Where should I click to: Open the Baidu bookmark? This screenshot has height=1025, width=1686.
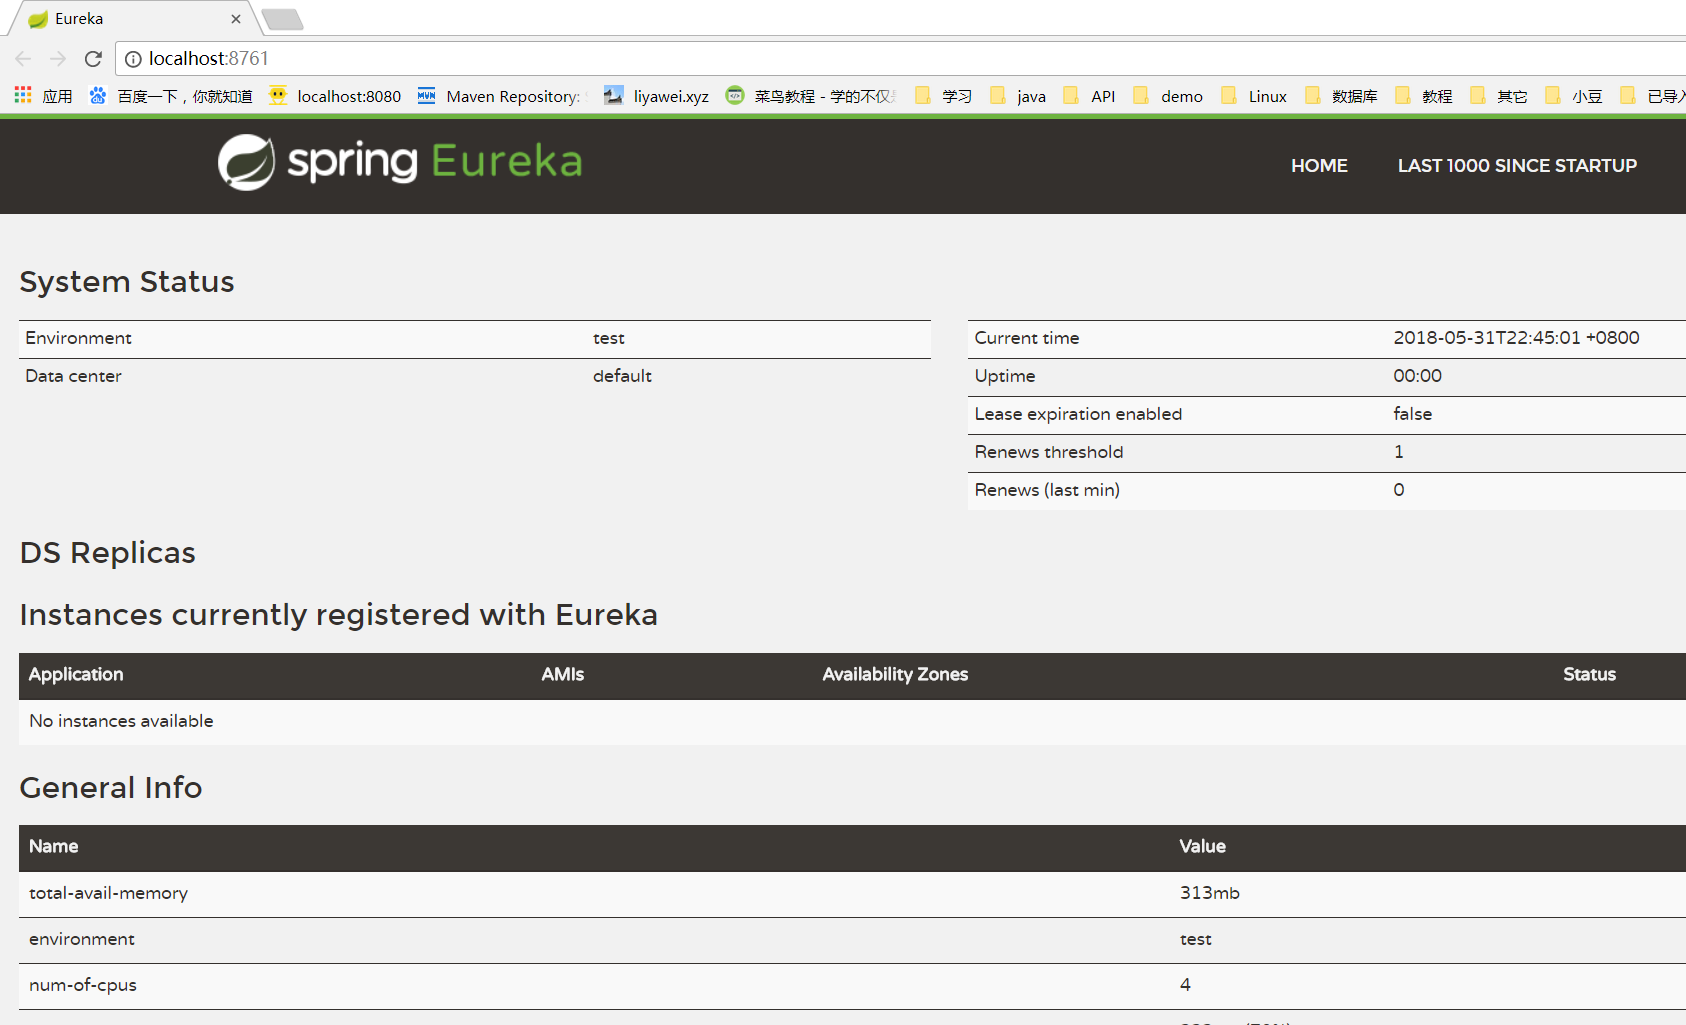(x=171, y=96)
